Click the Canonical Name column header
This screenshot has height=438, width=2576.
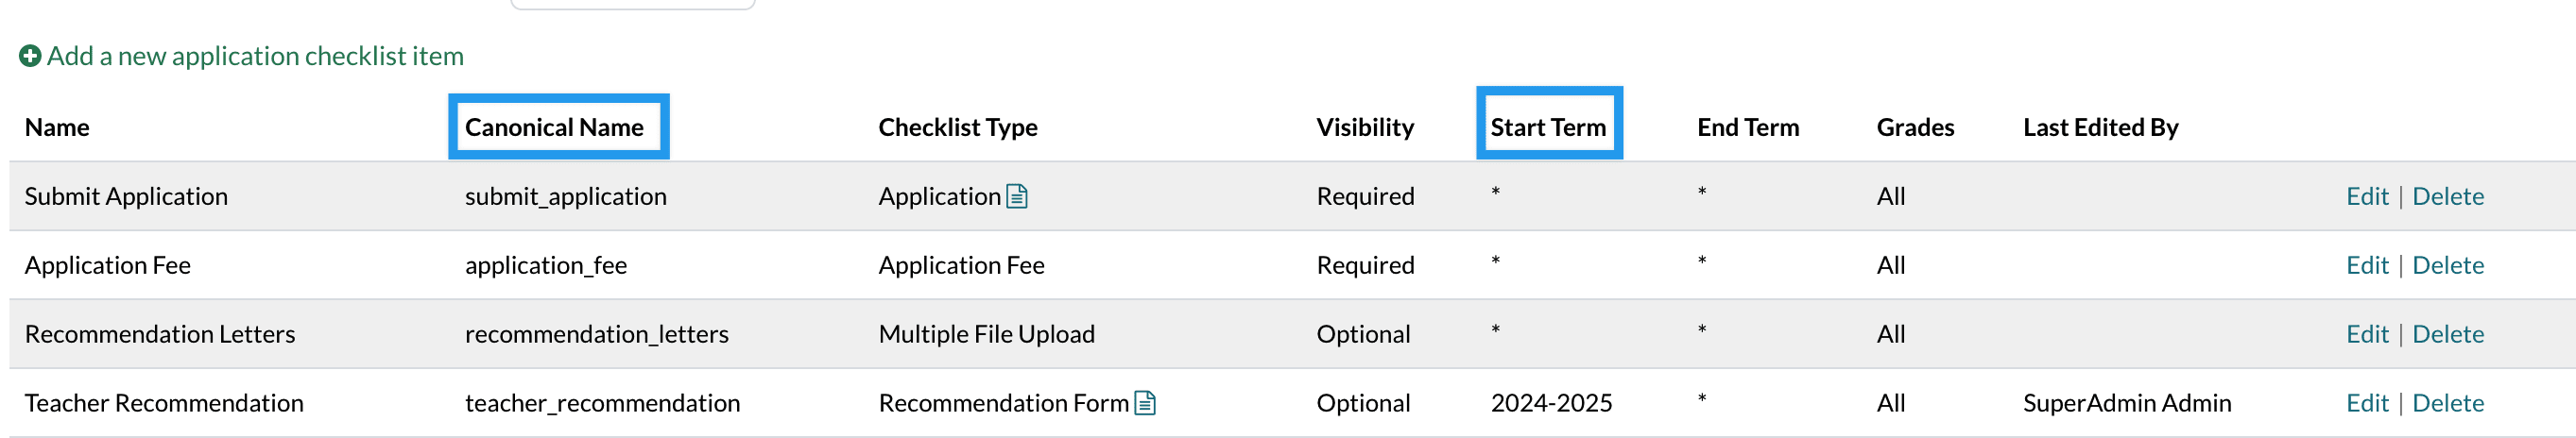(x=554, y=127)
